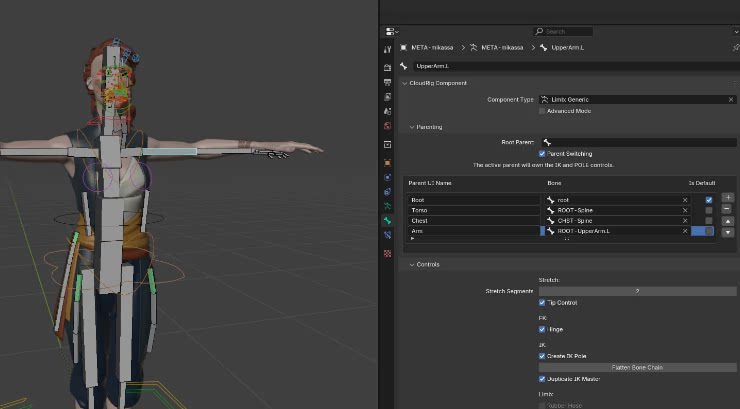The width and height of the screenshot is (740, 409).
Task: Clear the CHST-Spine bone field
Action: click(685, 221)
